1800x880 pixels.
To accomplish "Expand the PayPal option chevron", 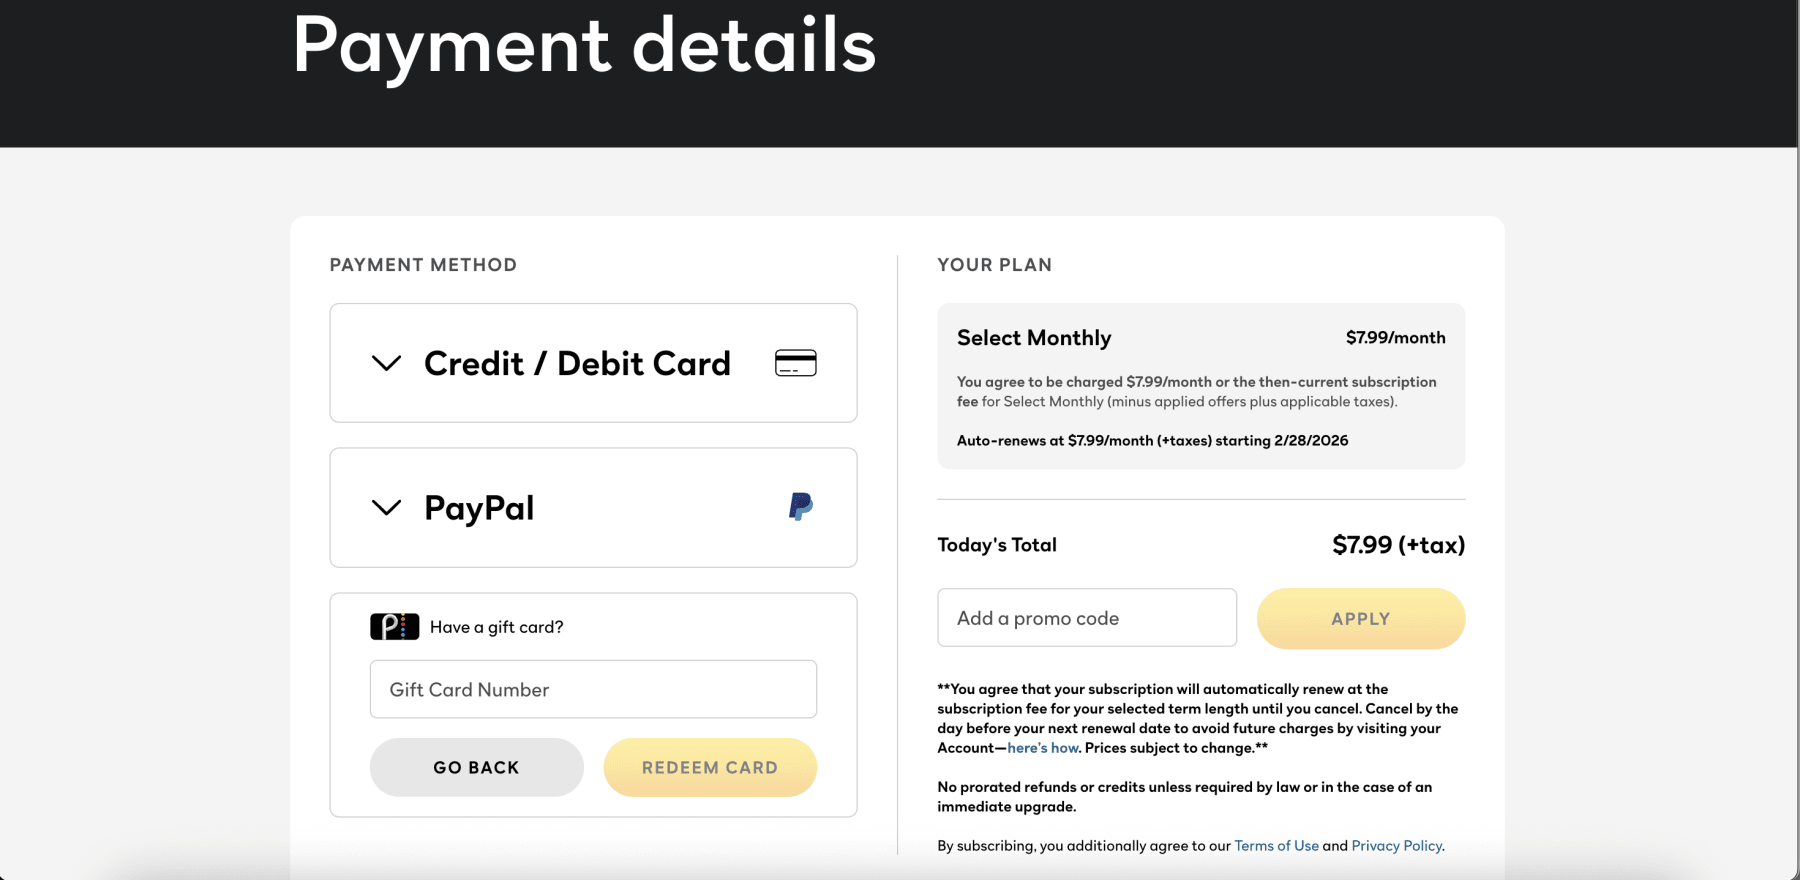I will [386, 507].
